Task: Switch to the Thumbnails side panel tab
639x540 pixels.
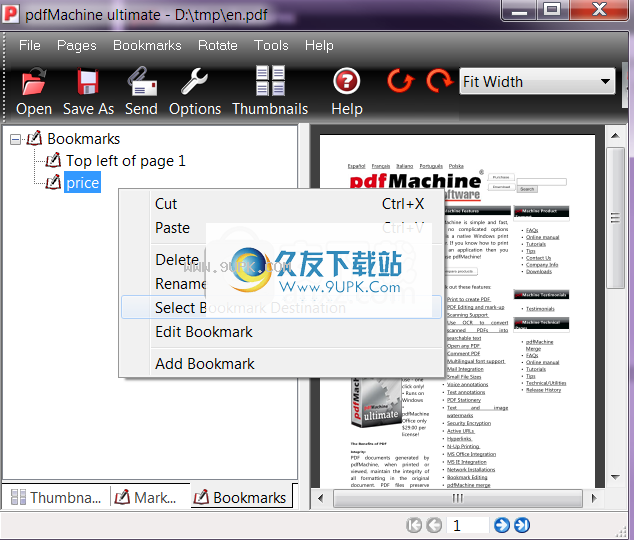Action: coord(56,497)
